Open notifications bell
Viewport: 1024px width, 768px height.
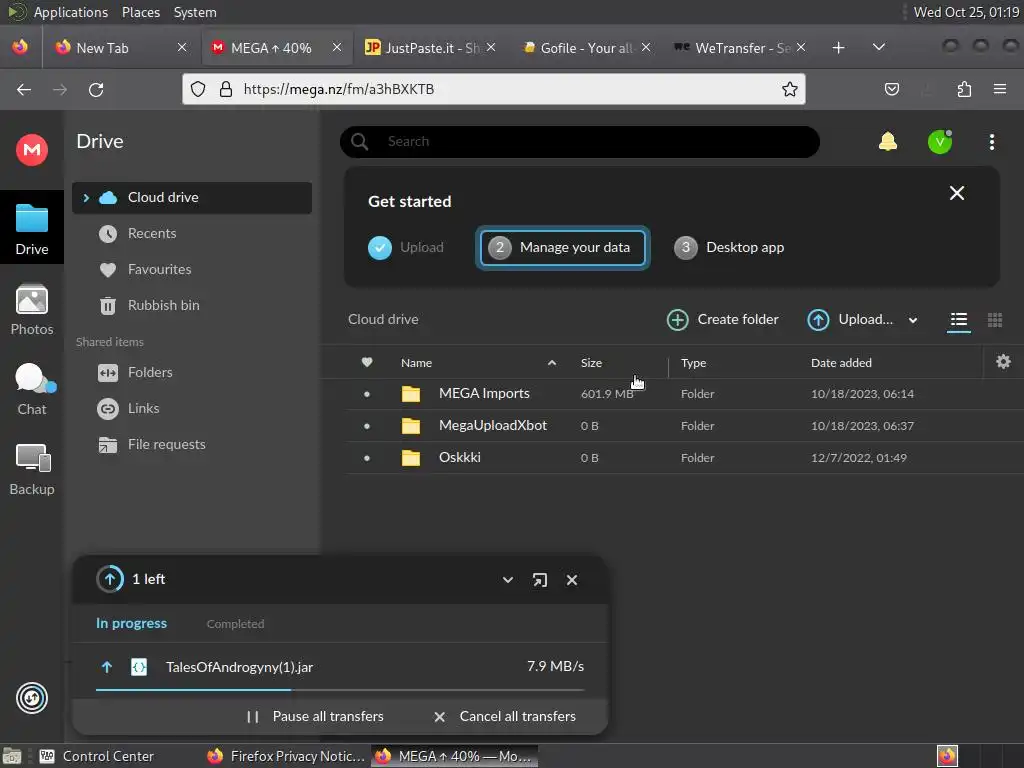click(x=888, y=142)
